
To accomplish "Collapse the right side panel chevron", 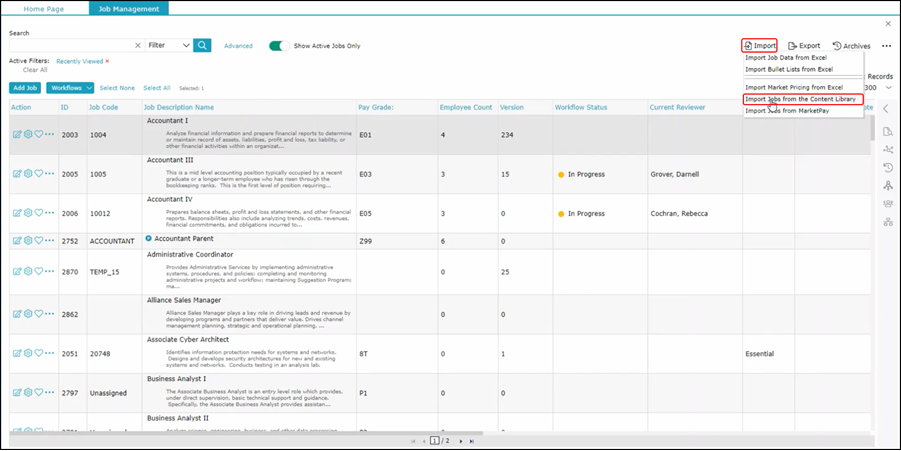I will pos(886,108).
